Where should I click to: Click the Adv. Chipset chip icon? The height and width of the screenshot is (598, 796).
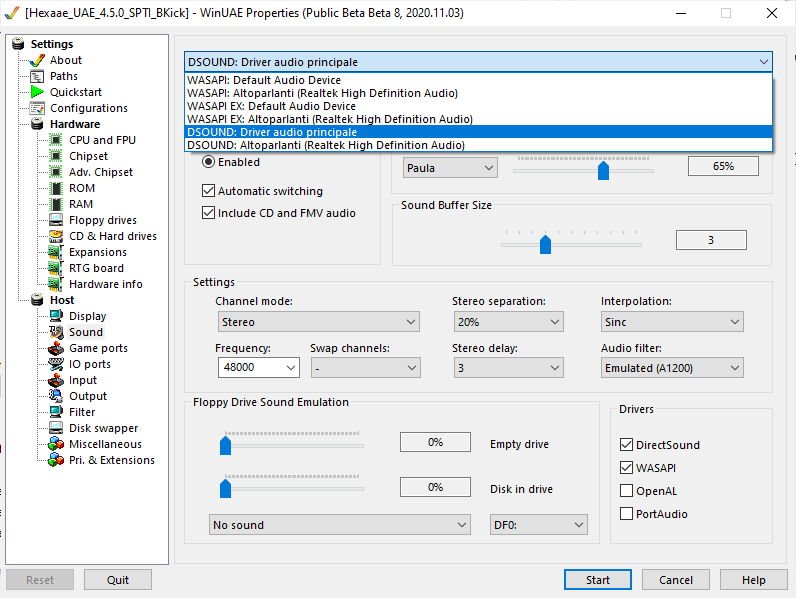[x=56, y=172]
